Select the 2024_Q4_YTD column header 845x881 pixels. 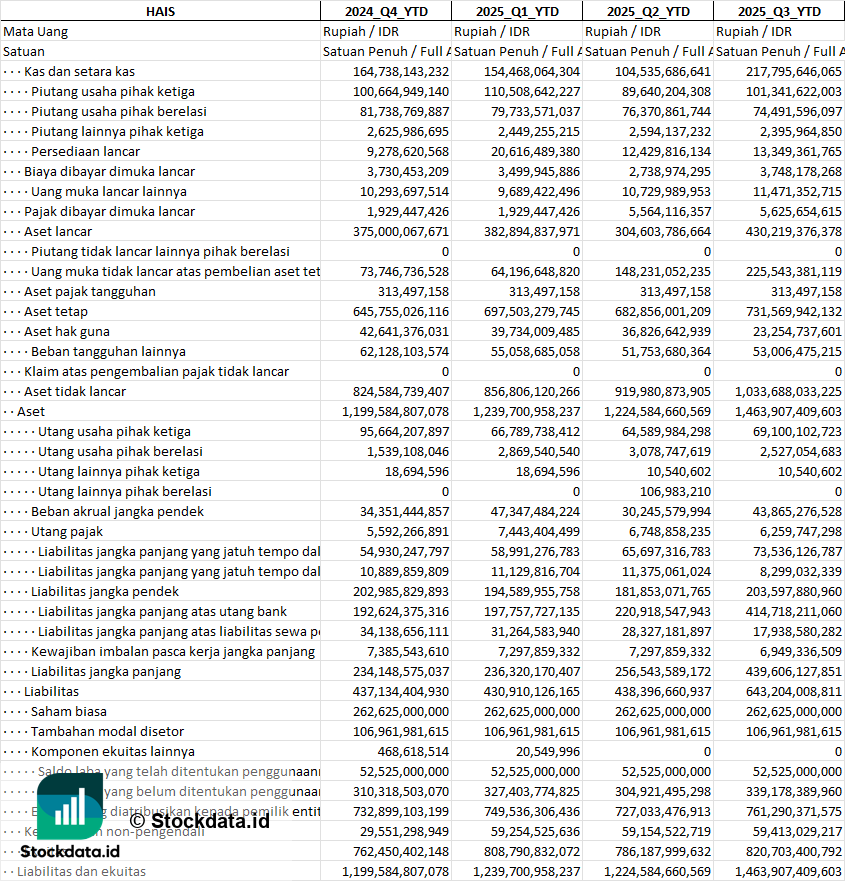coord(386,11)
